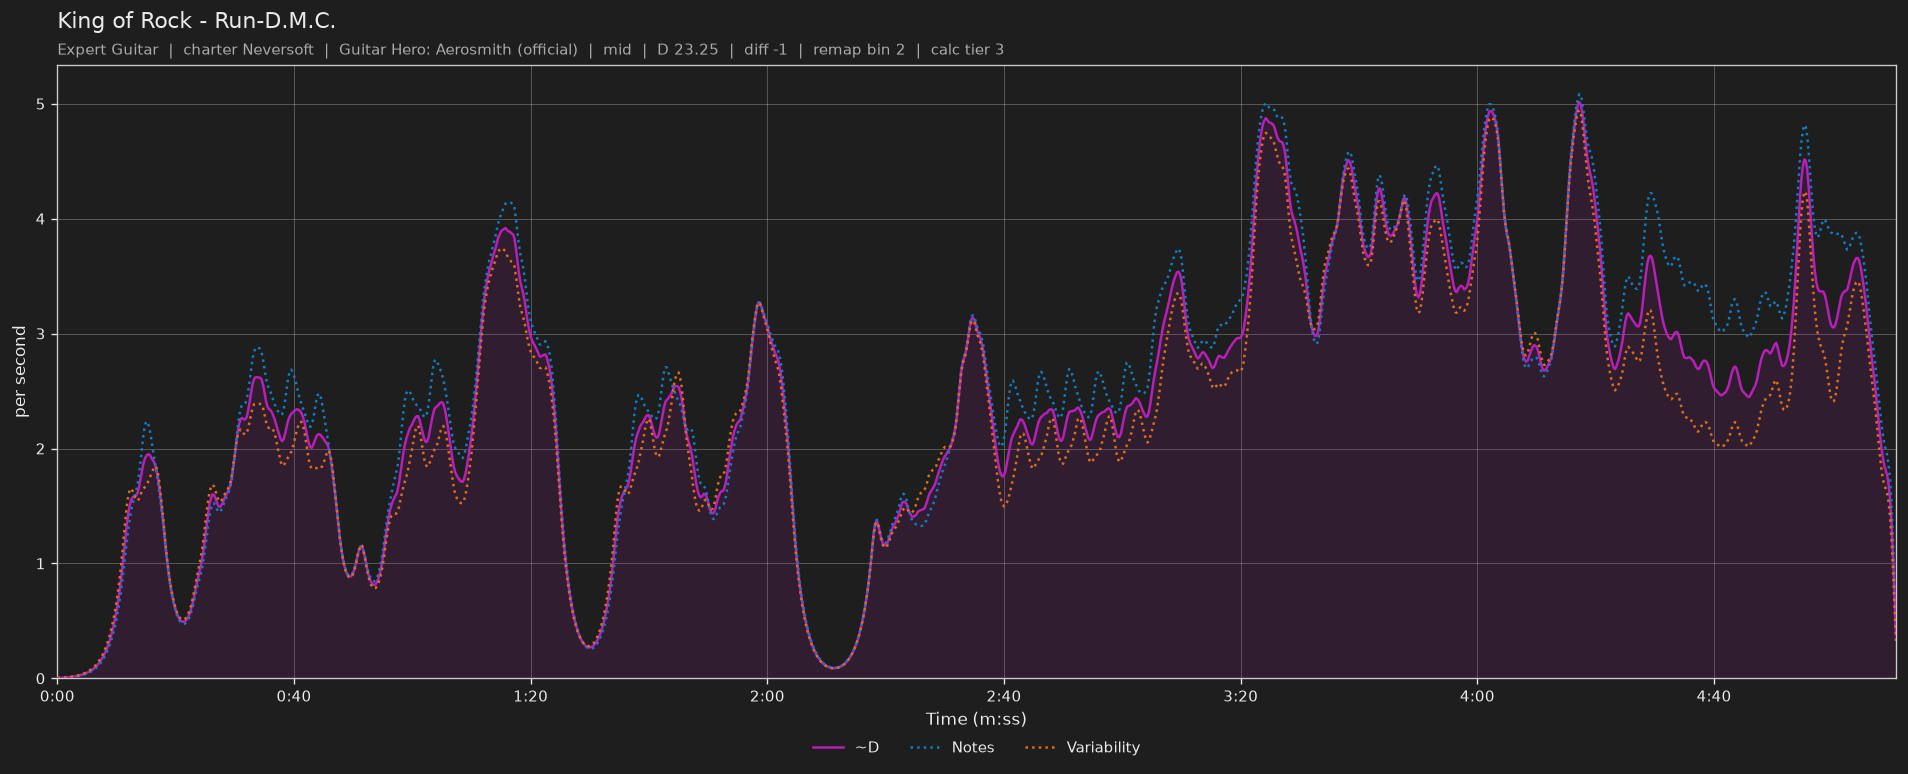
Task: Click the blue dotted Notes swatch in legend
Action: point(926,748)
